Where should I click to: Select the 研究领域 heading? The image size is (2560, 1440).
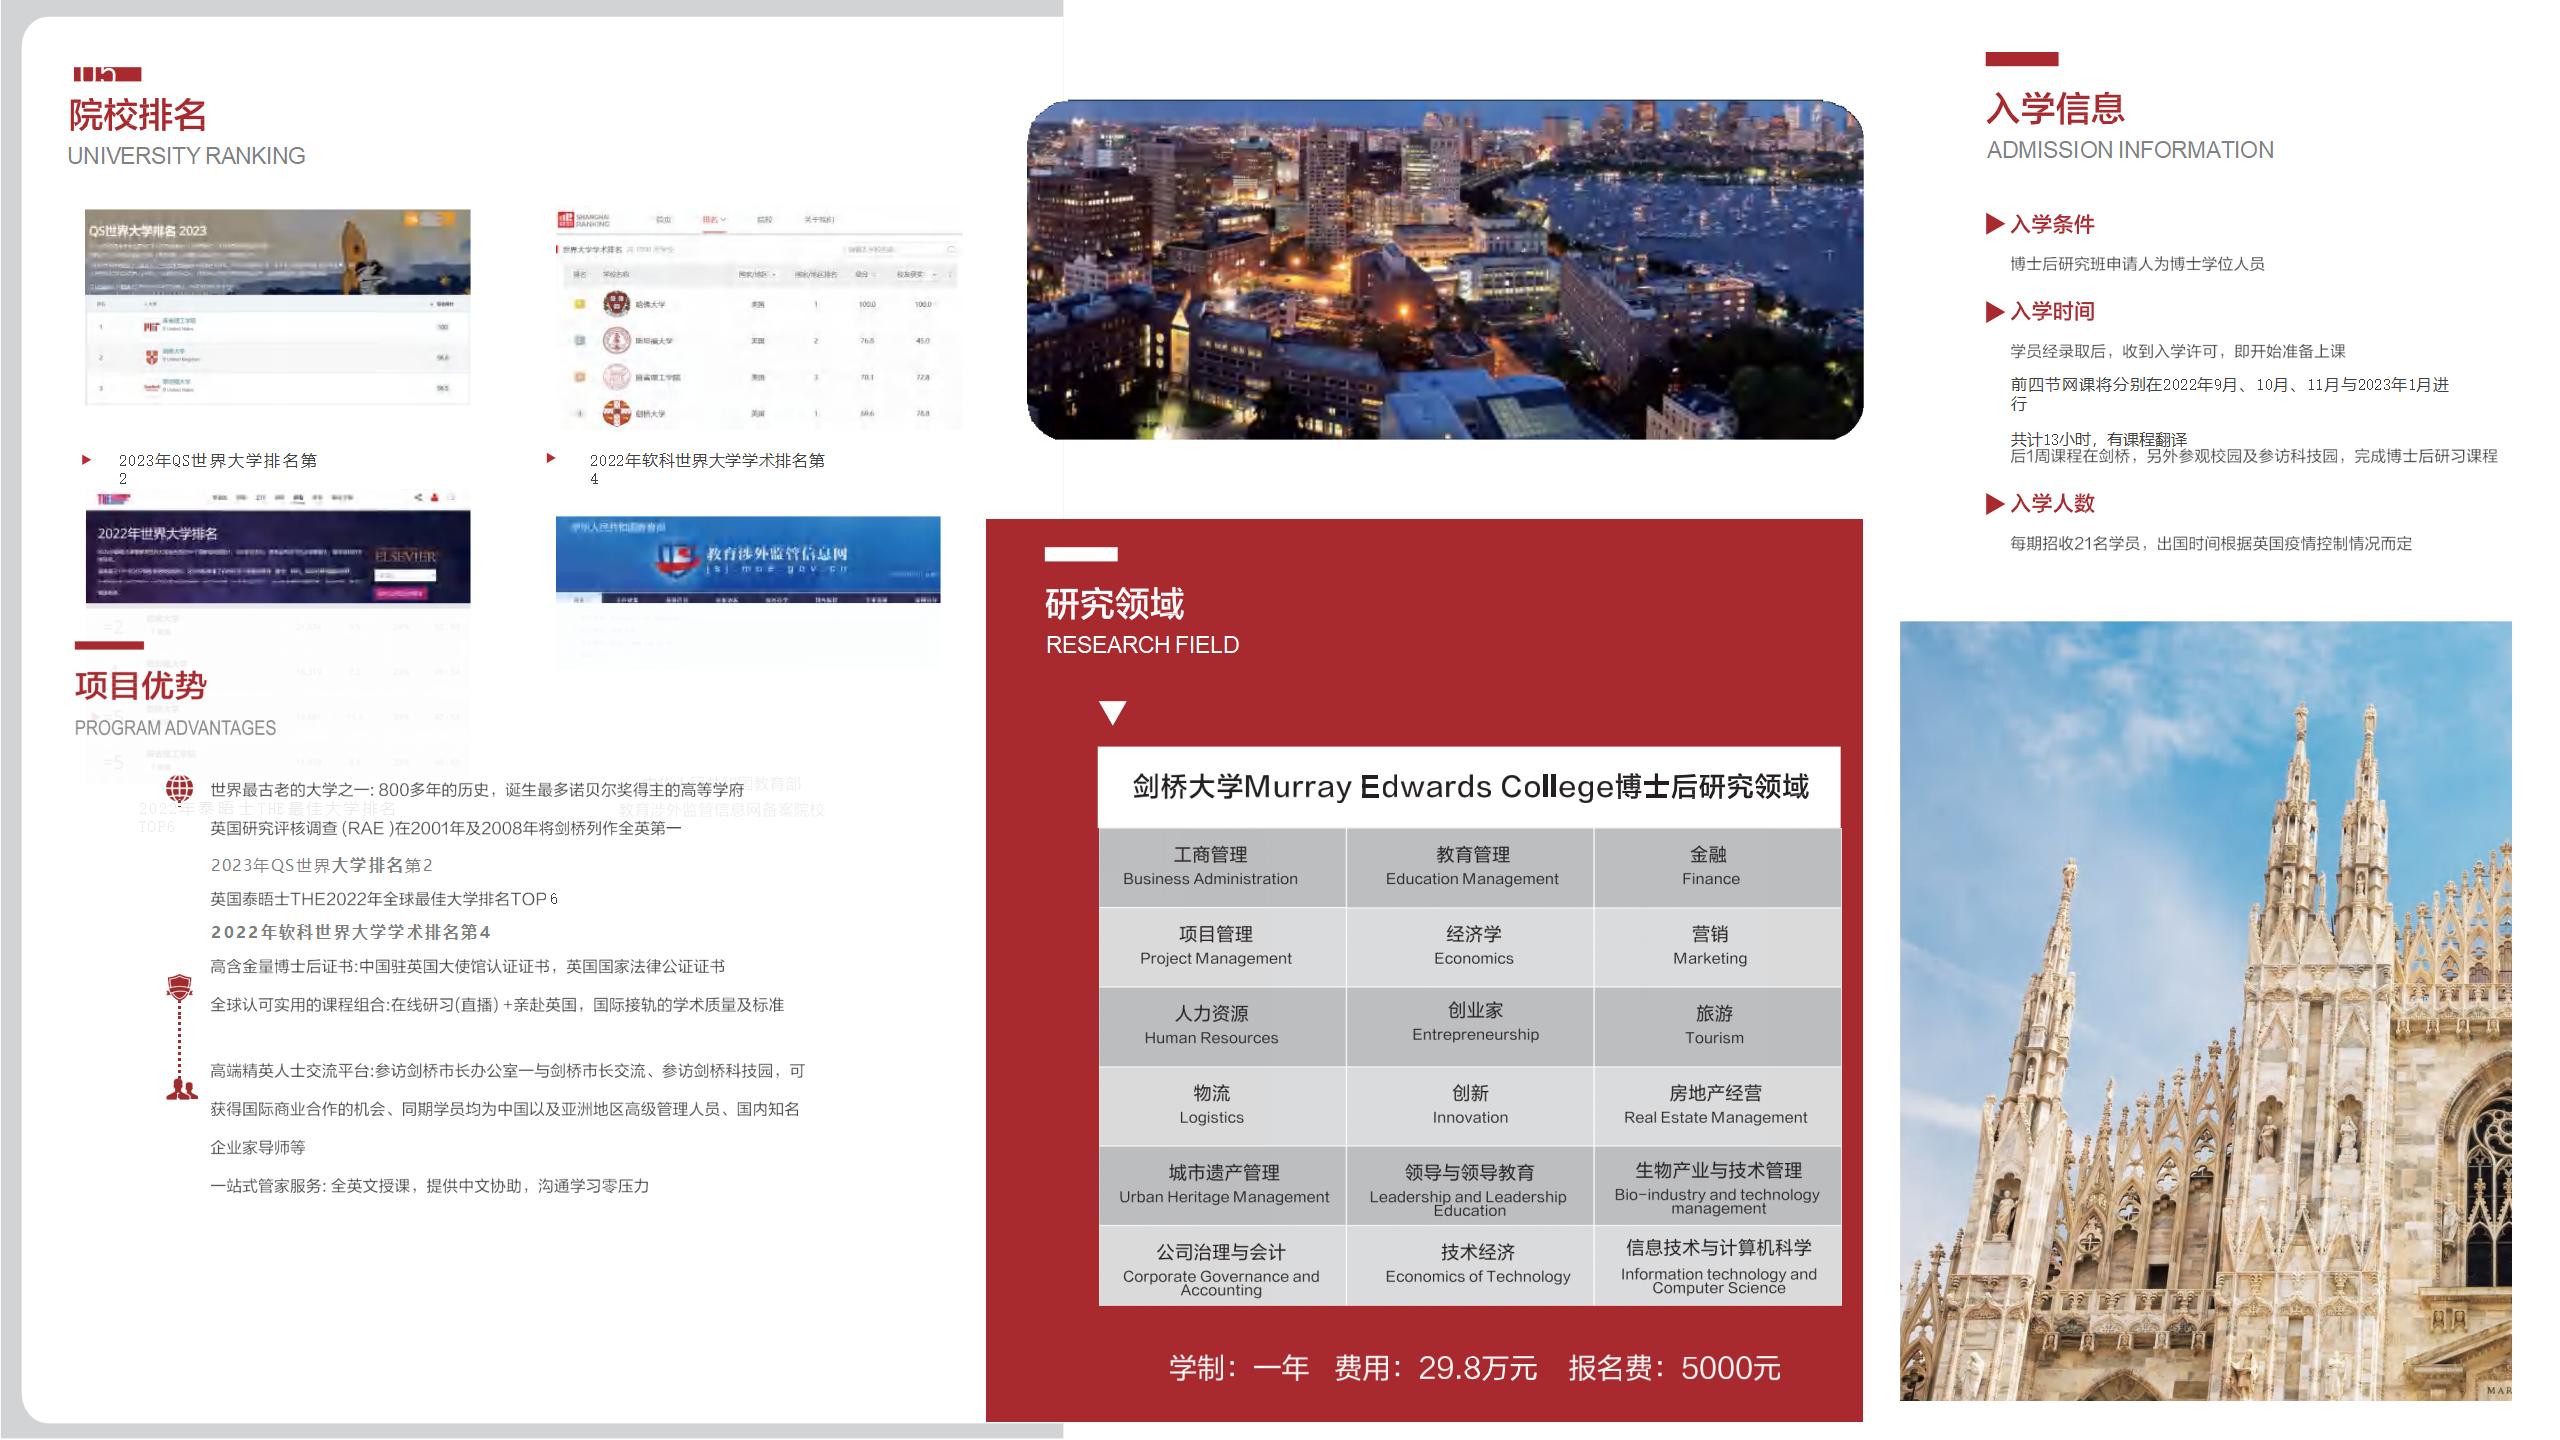[x=1114, y=604]
